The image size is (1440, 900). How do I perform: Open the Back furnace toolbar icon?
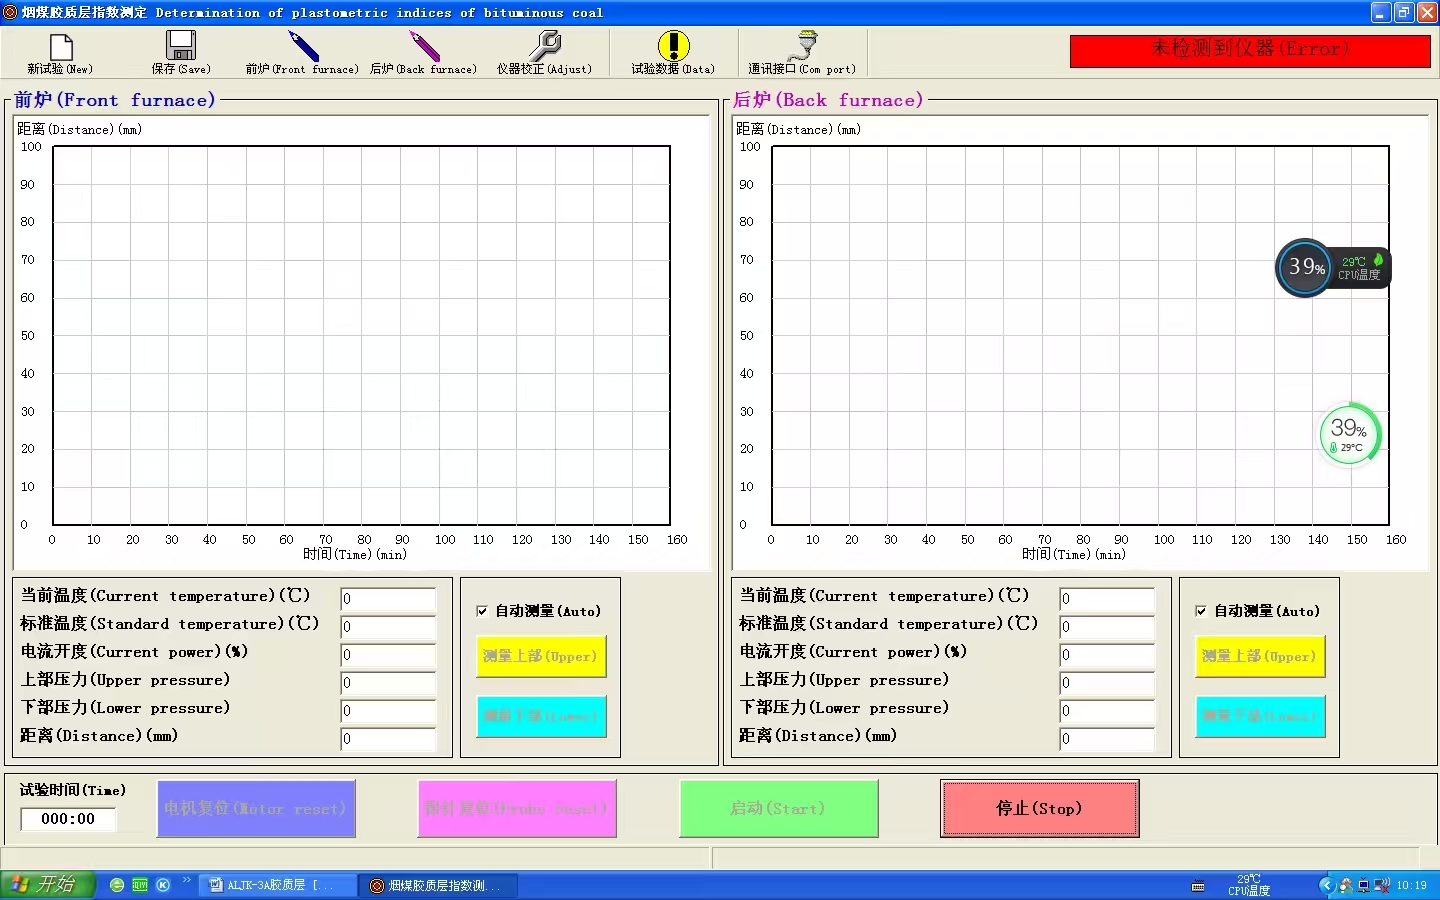coord(424,53)
